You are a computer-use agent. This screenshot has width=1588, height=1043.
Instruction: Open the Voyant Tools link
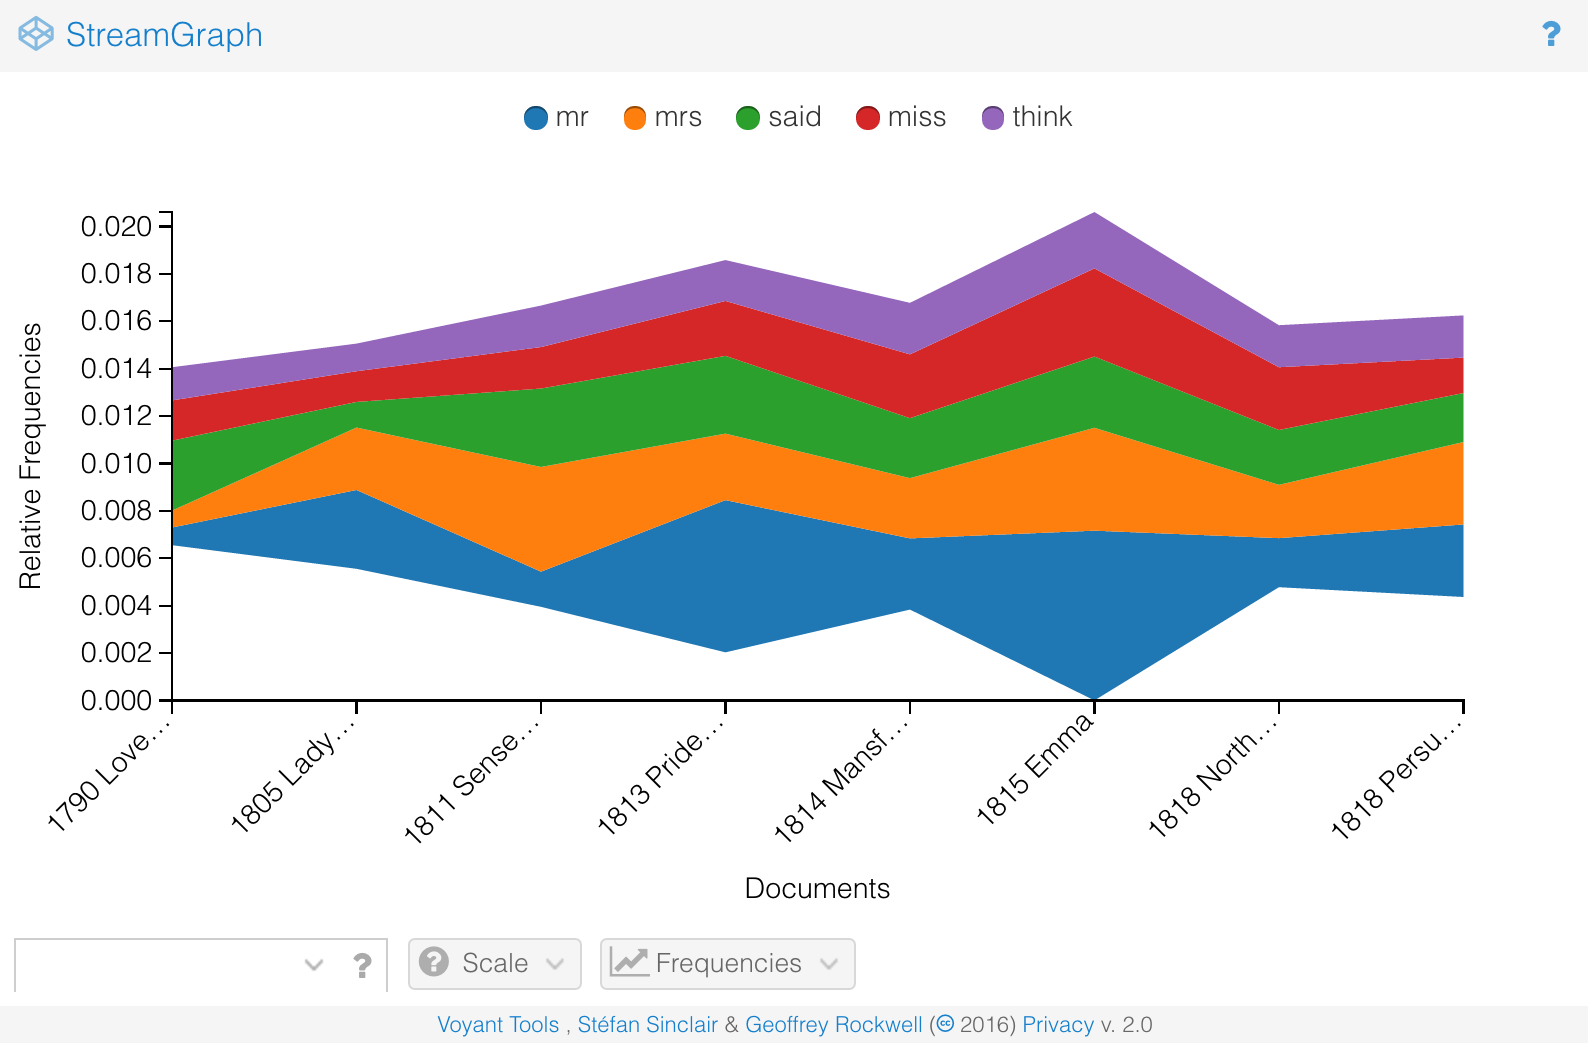(x=498, y=1024)
